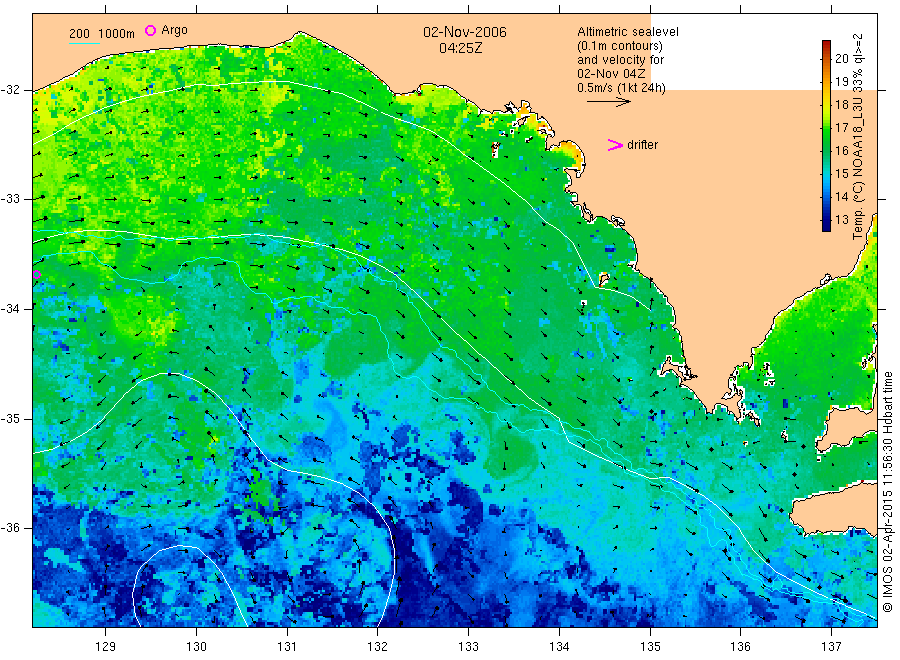Viewport: 900px width, 660px height.
Task: Click the latitude label -34
Action: [x=10, y=309]
